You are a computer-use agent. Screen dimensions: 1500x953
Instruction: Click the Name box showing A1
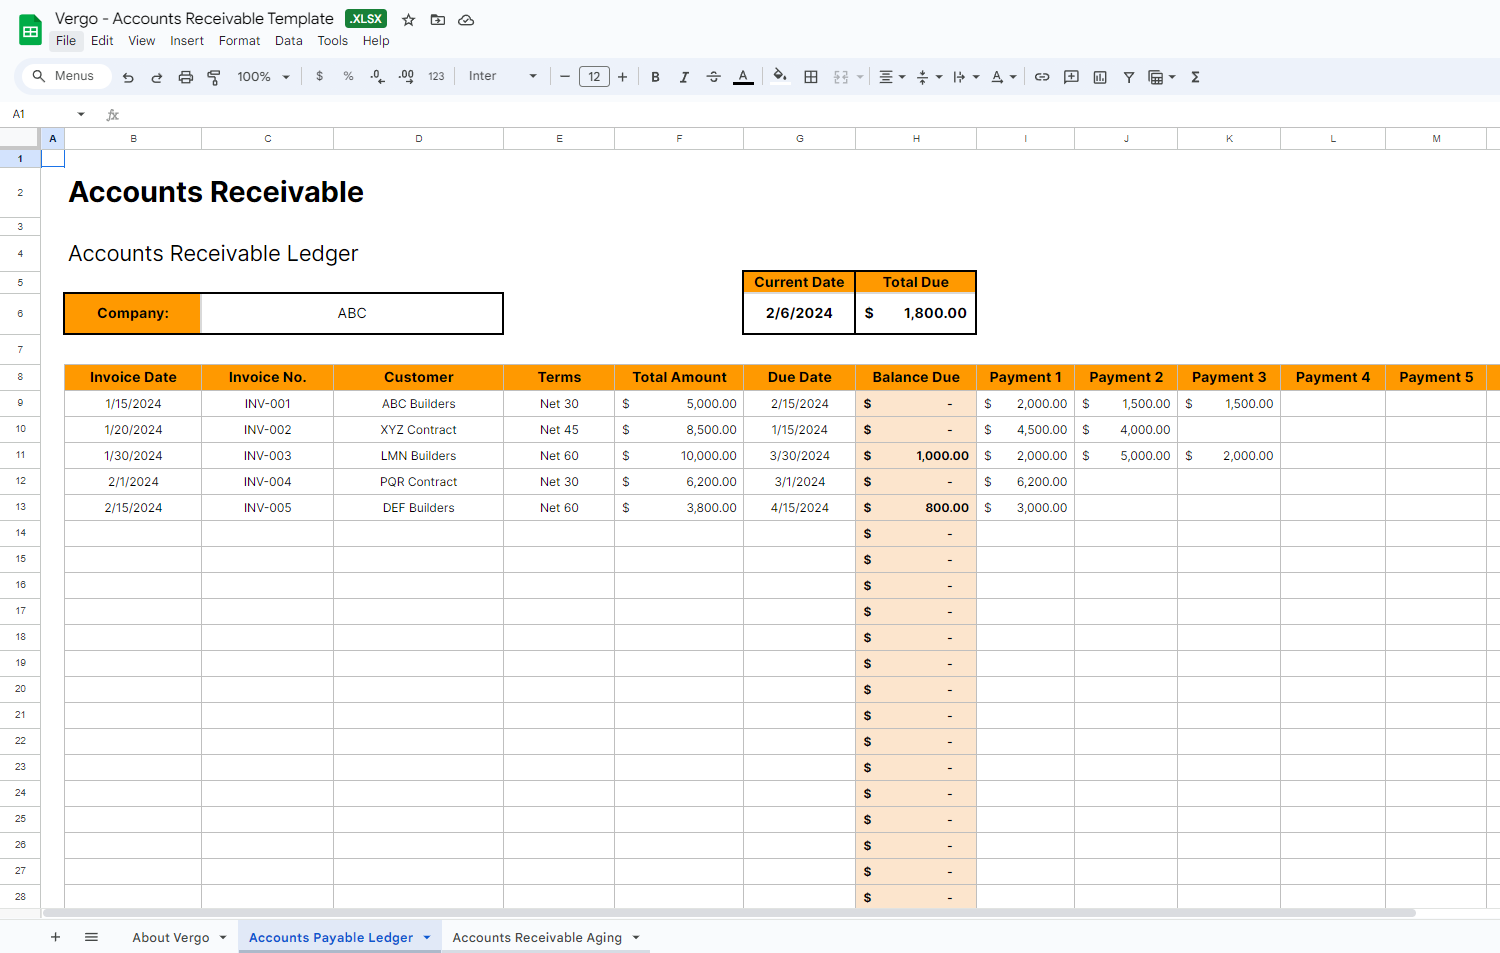(x=40, y=114)
